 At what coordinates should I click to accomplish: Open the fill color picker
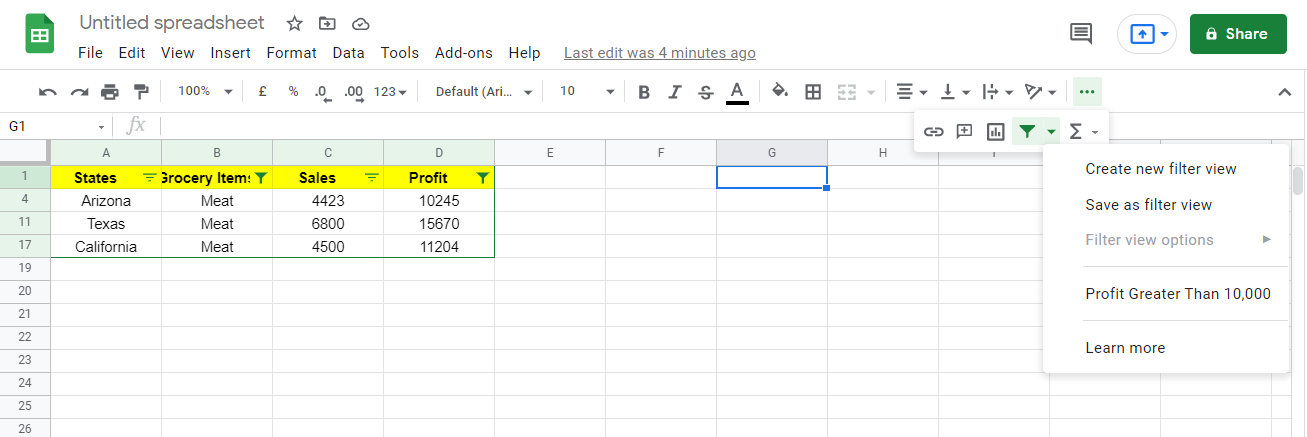781,92
